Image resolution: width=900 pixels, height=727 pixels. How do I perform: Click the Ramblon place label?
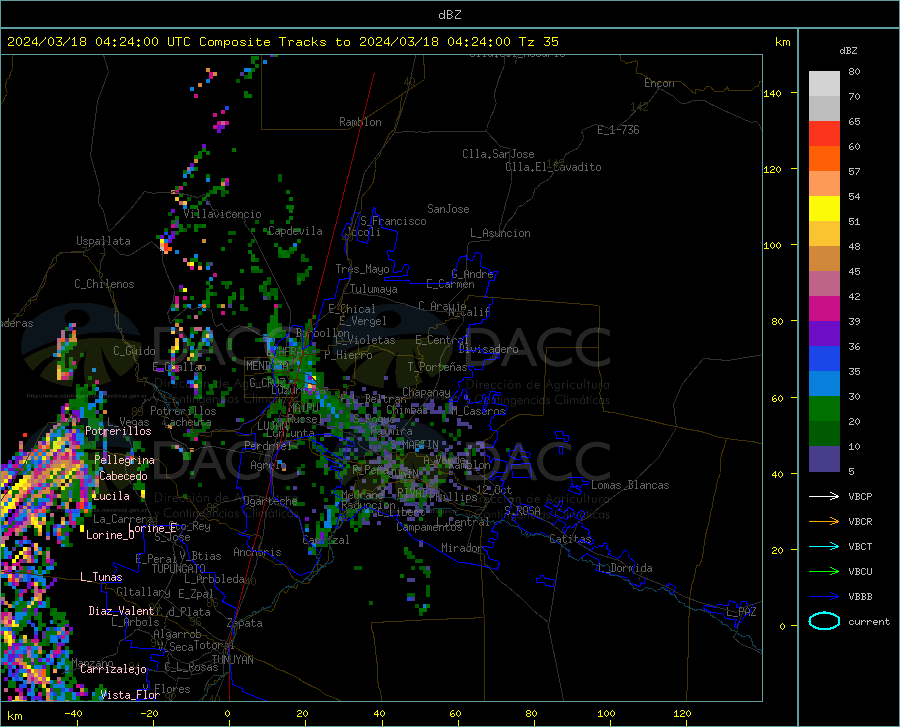(360, 122)
